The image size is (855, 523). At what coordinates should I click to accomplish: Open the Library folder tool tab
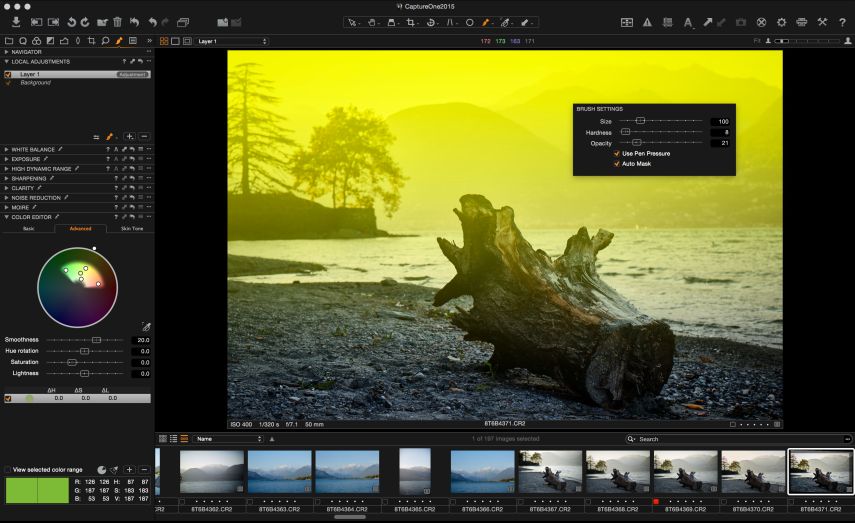(x=9, y=41)
